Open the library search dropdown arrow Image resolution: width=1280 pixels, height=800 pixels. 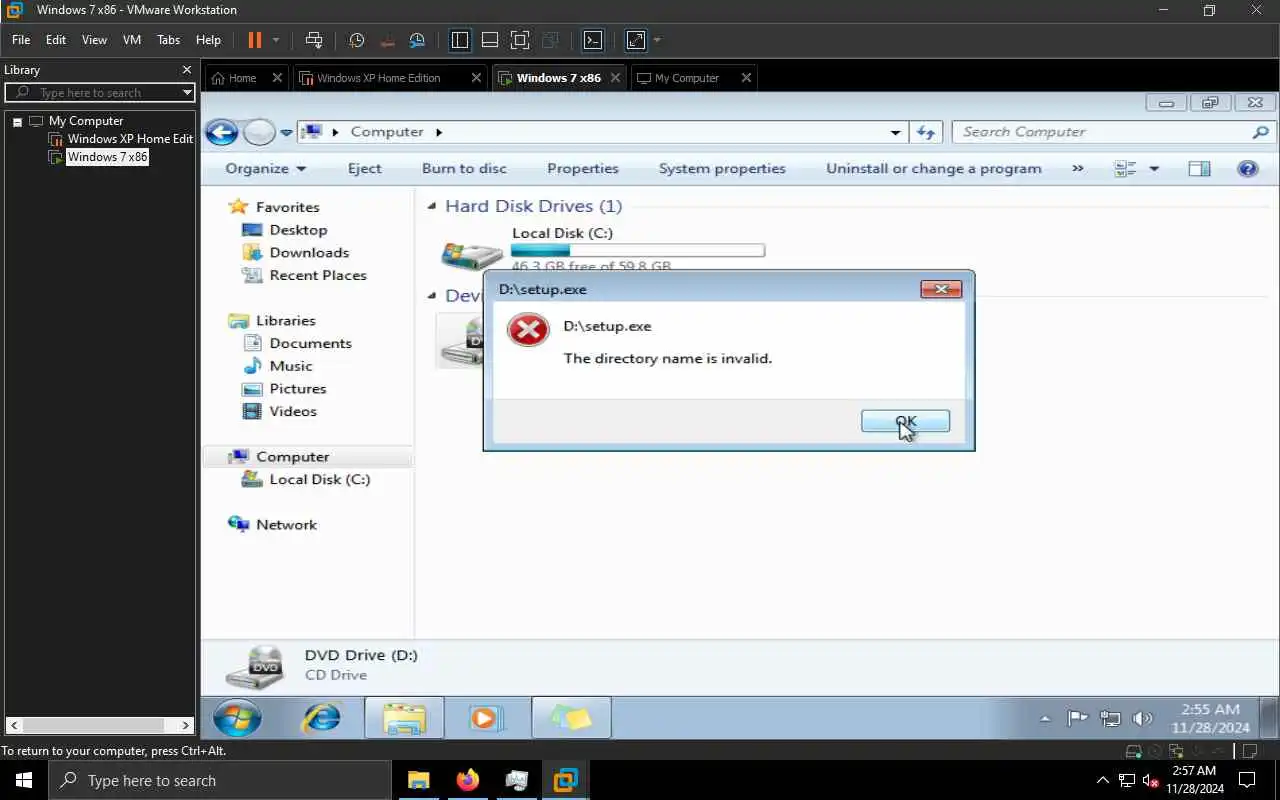click(x=187, y=92)
